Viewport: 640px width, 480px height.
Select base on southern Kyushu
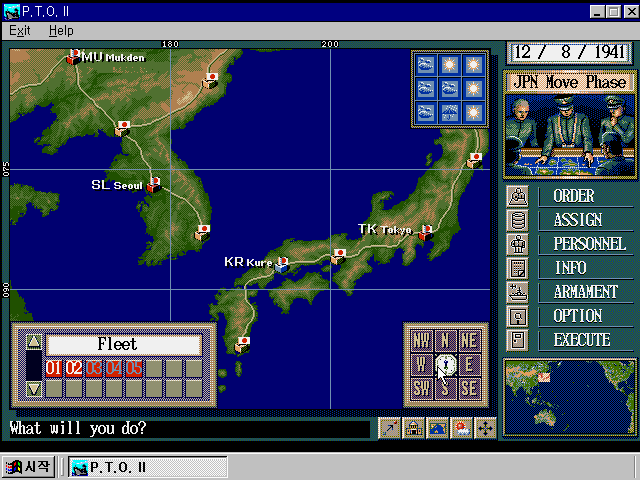(x=242, y=345)
